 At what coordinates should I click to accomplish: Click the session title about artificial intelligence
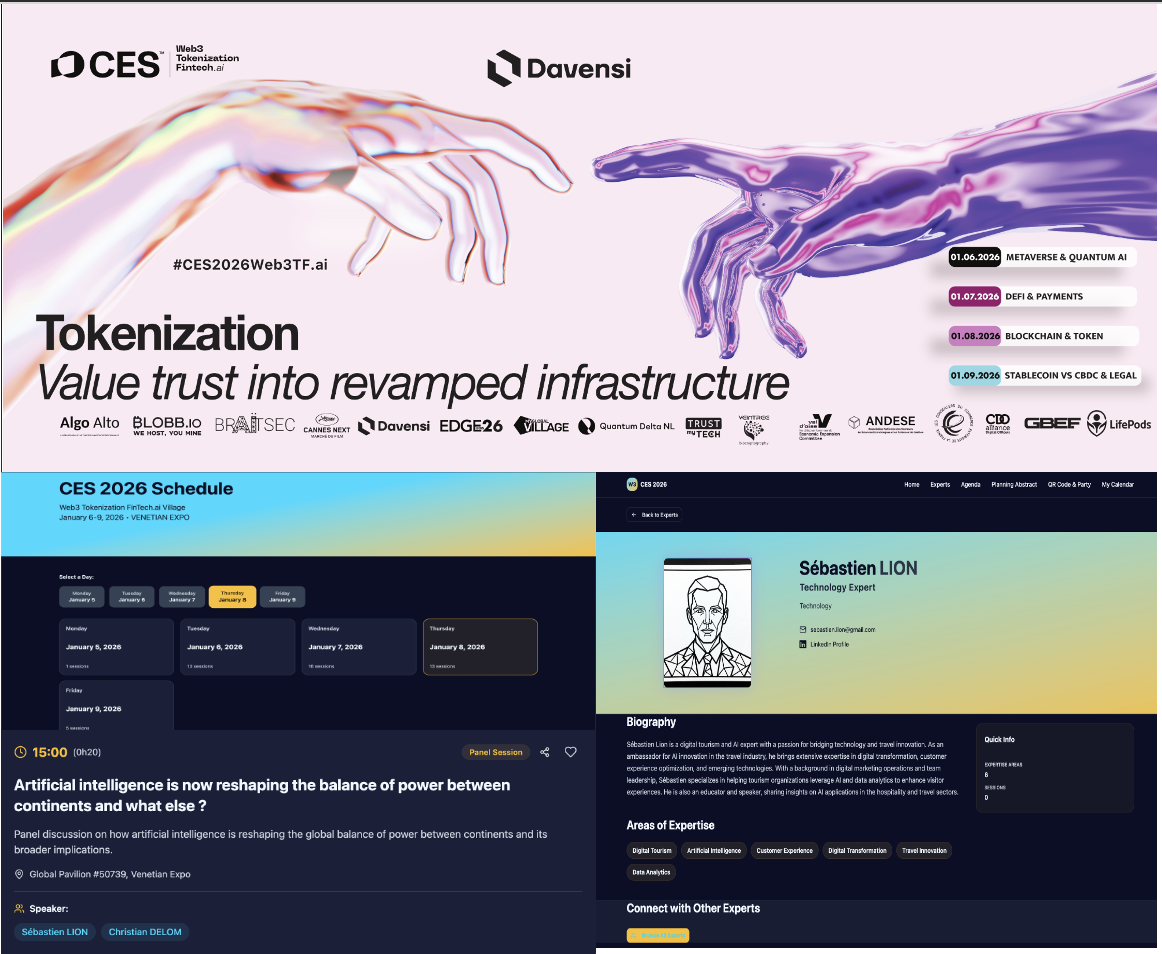[x=262, y=795]
